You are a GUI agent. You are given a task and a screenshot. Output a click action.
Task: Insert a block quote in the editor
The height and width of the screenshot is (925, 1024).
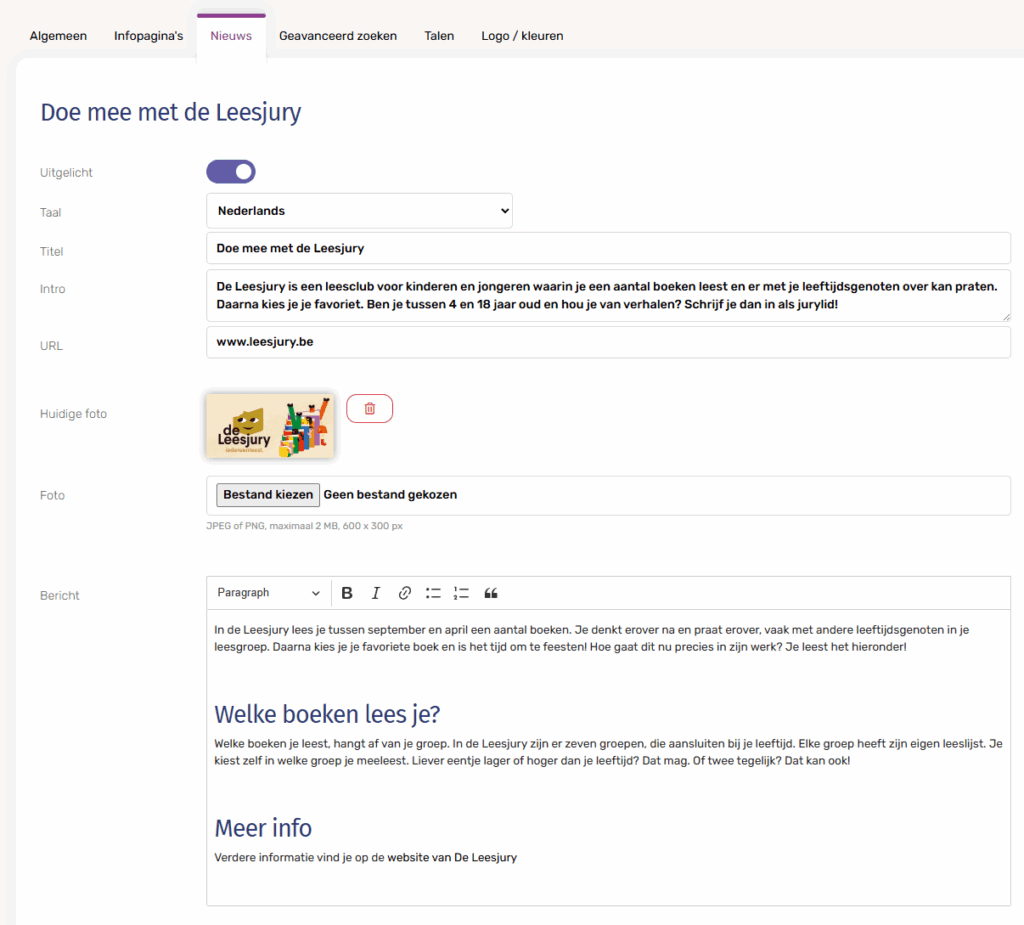click(x=491, y=593)
